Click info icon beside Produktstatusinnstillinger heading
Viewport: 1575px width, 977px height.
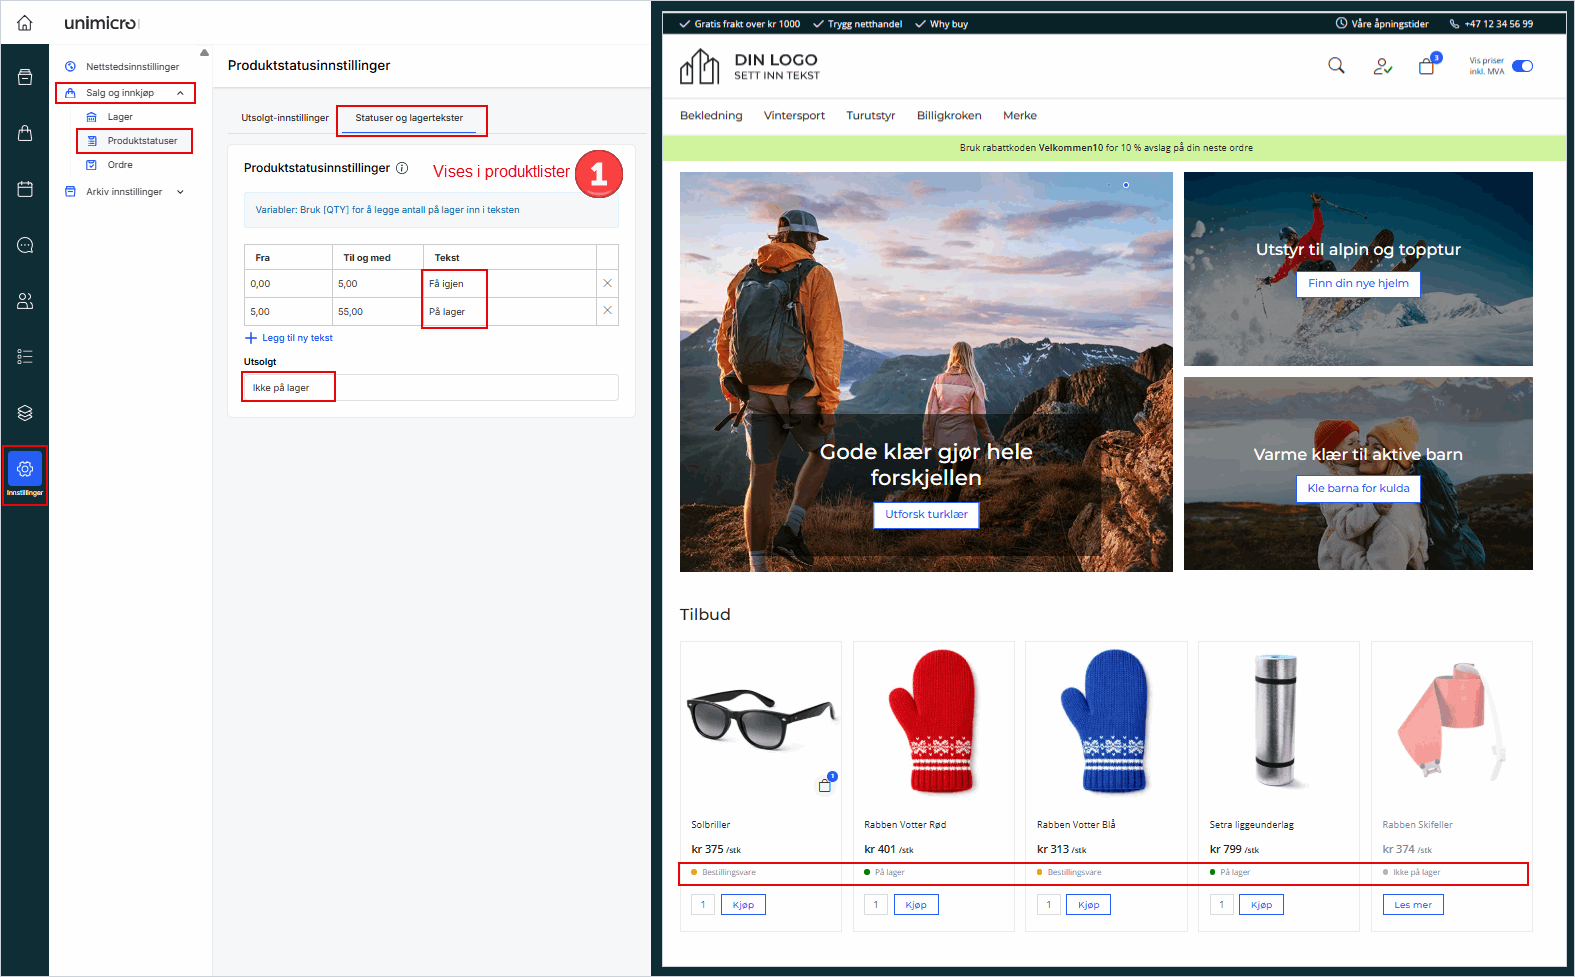402,168
